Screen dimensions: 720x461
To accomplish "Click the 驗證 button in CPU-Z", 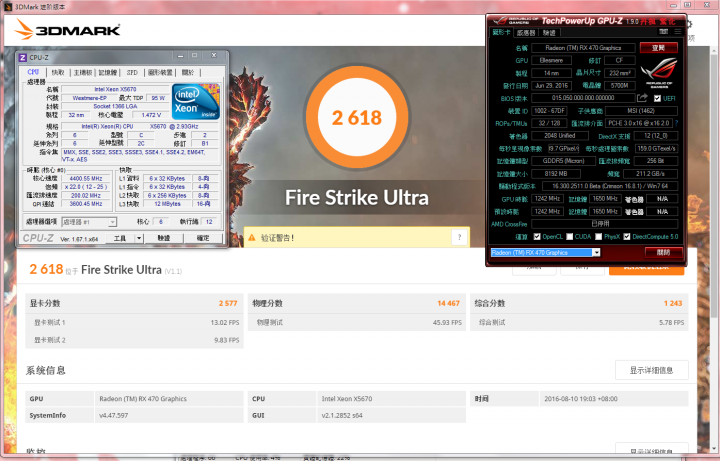I will pos(163,238).
